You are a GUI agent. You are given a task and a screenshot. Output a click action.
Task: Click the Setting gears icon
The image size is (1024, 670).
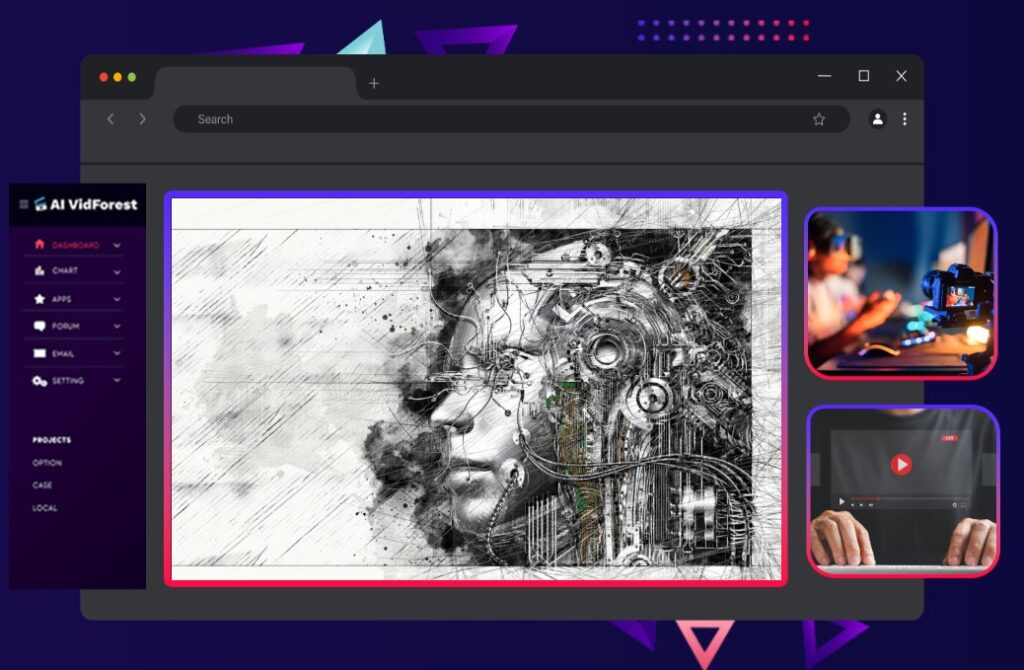40,381
